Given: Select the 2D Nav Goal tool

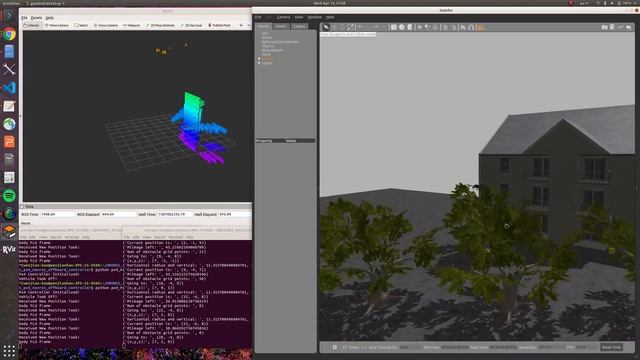Looking at the screenshot, I should pos(191,25).
